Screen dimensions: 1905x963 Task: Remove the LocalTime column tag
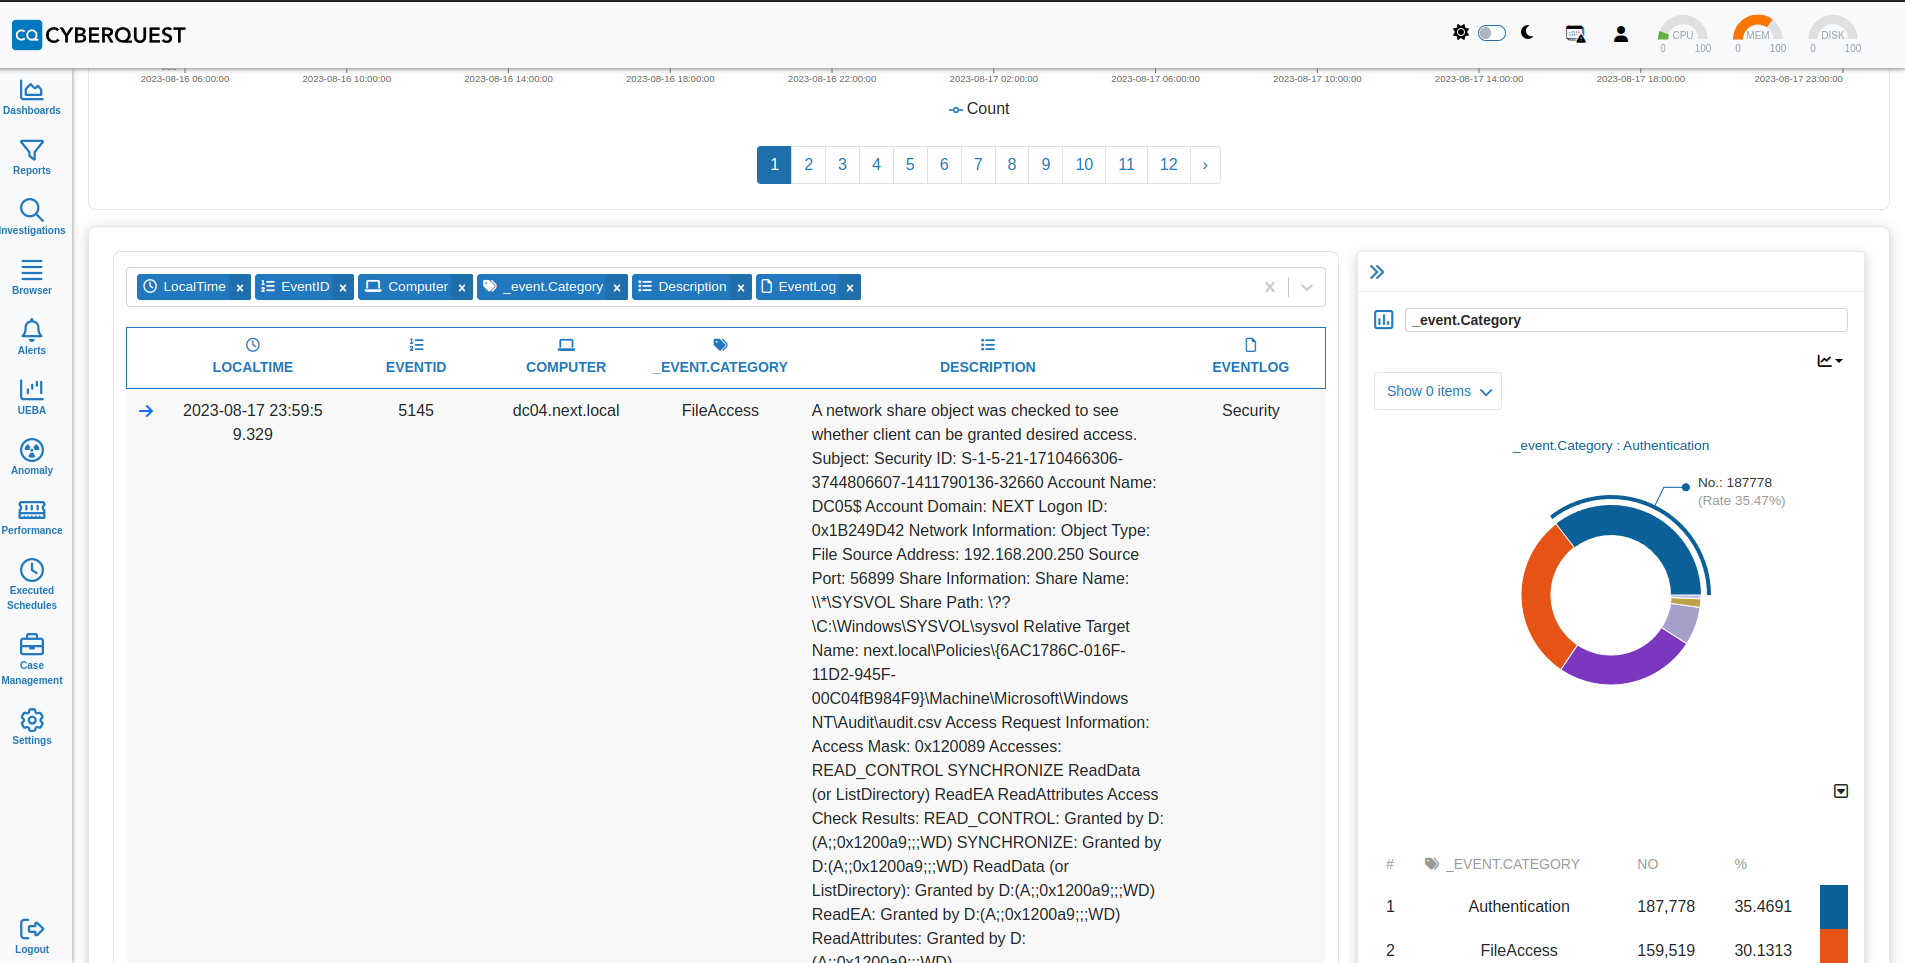[x=240, y=288]
